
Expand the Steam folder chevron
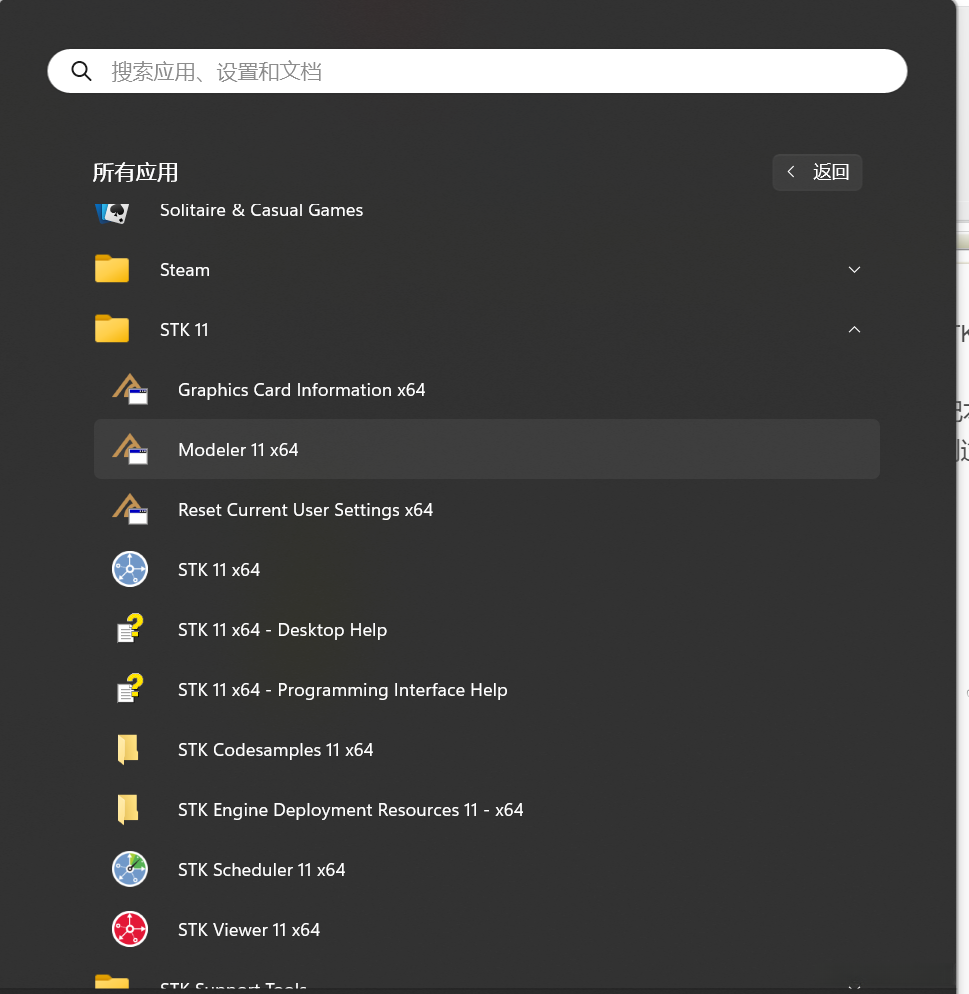point(854,270)
